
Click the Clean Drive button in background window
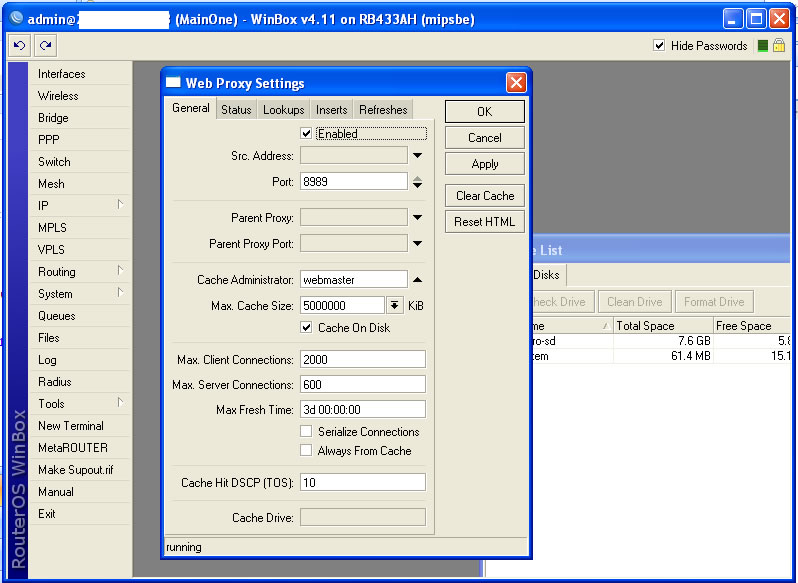pos(635,302)
